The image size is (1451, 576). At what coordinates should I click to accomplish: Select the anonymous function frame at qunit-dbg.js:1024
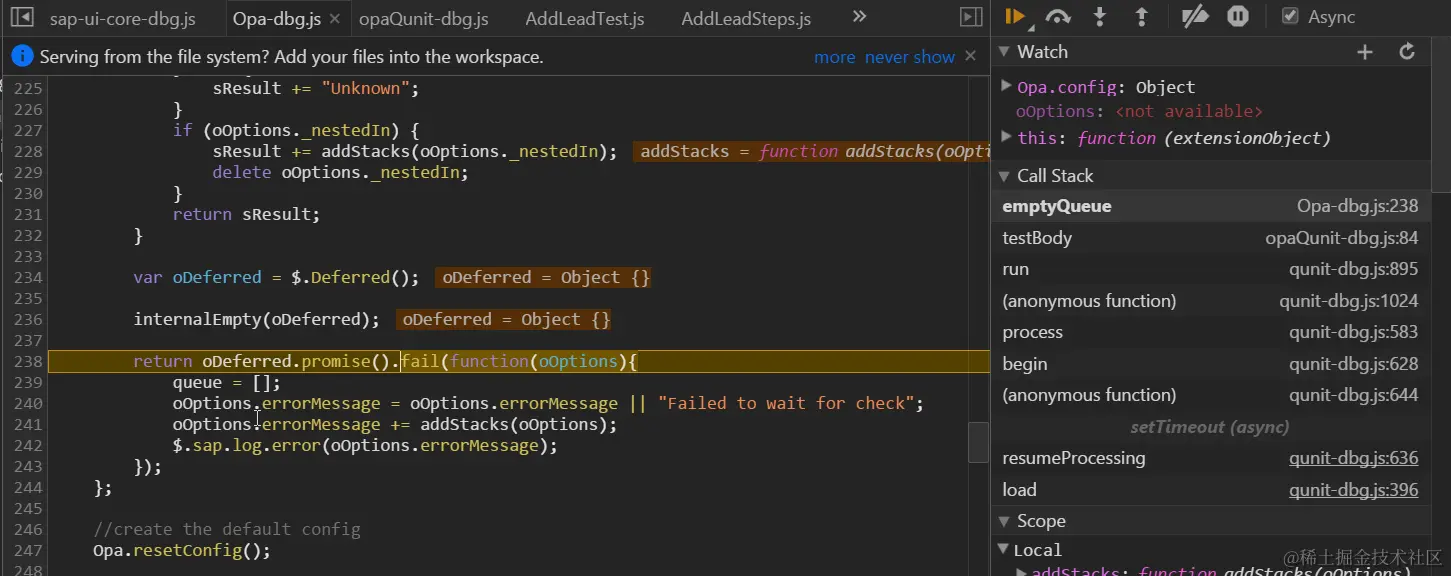point(1210,301)
